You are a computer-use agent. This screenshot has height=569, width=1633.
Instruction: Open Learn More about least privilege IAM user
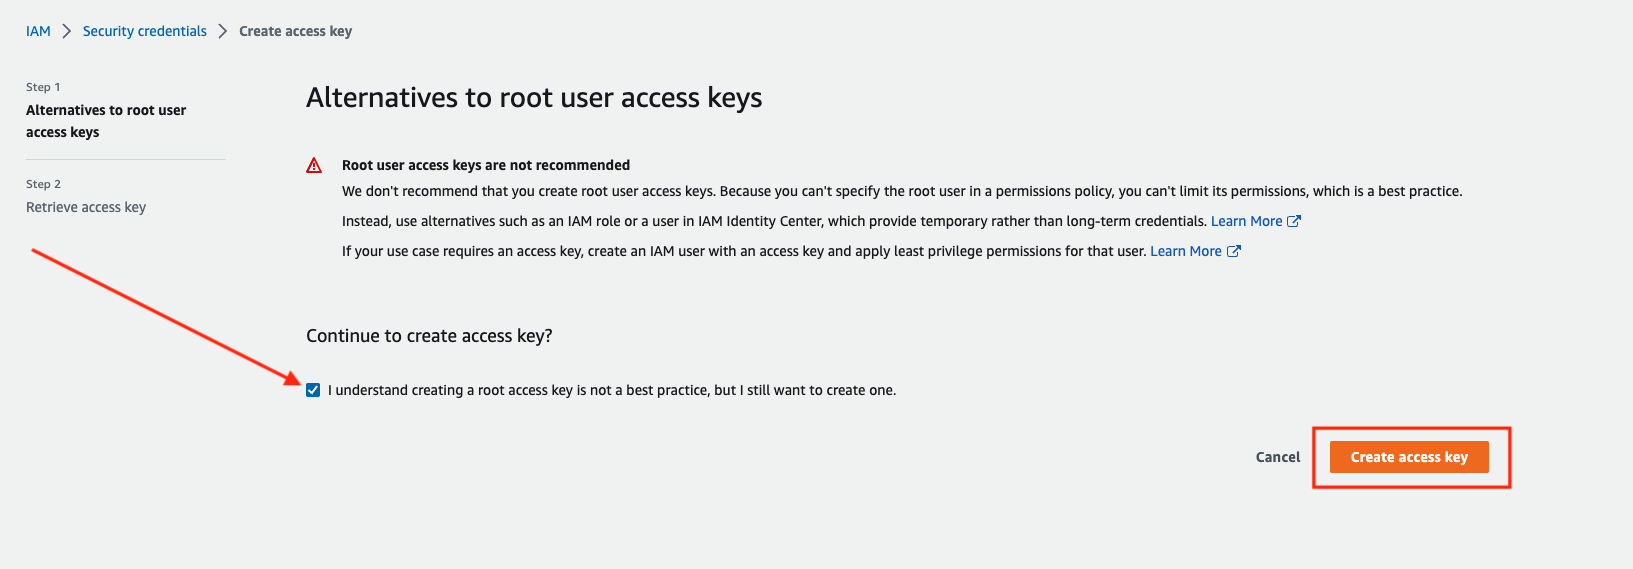pos(1185,251)
